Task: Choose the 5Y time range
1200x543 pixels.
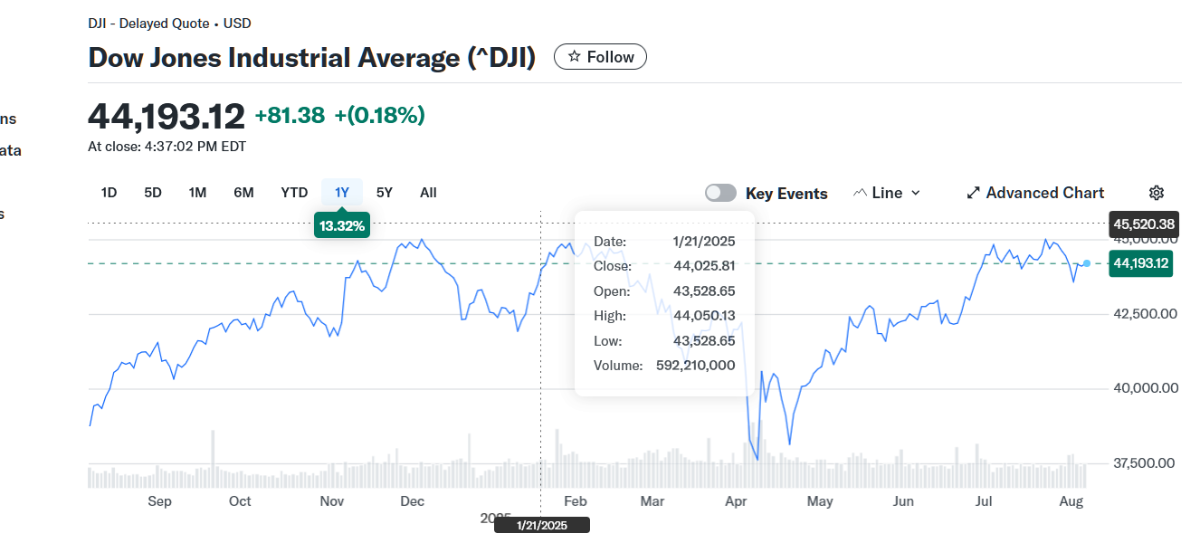Action: coord(384,193)
